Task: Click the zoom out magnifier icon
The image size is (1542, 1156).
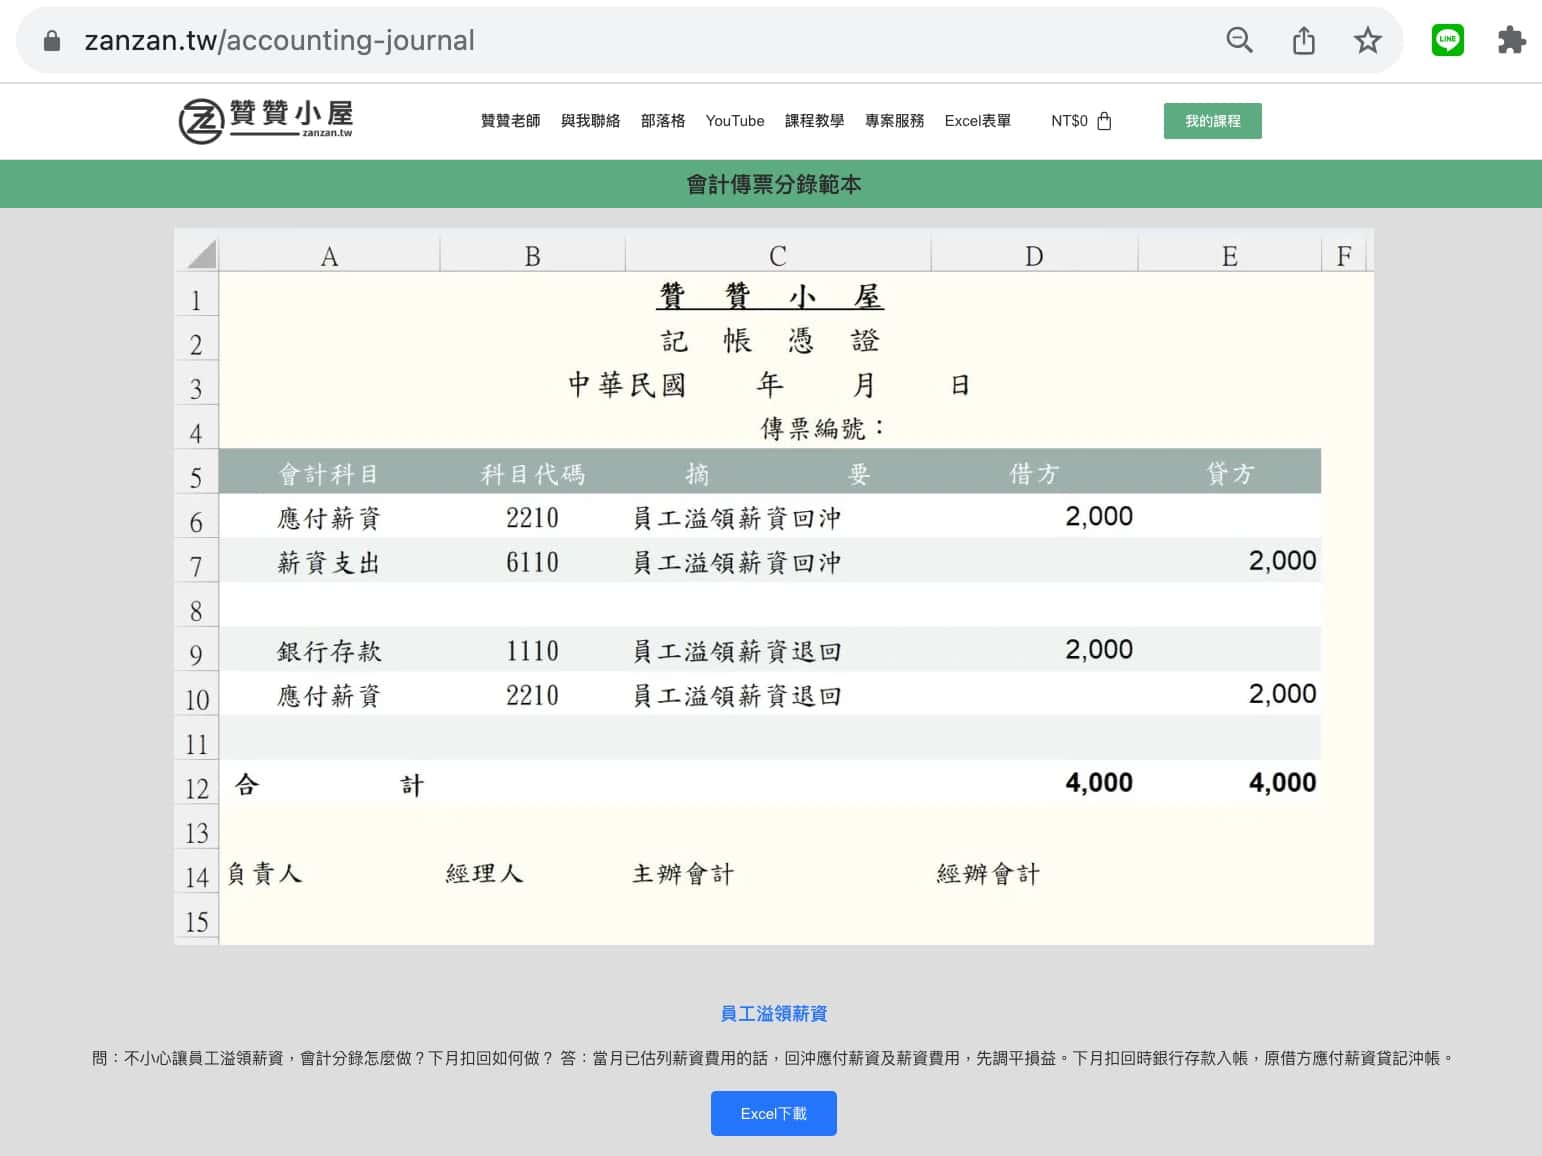Action: coord(1239,40)
